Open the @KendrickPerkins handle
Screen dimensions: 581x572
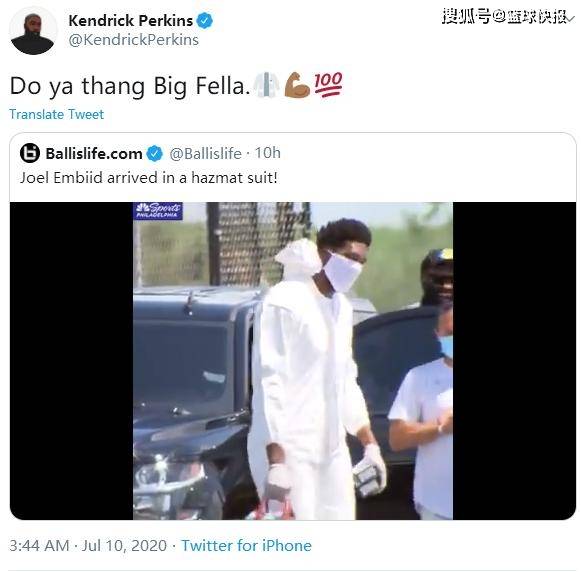point(133,40)
